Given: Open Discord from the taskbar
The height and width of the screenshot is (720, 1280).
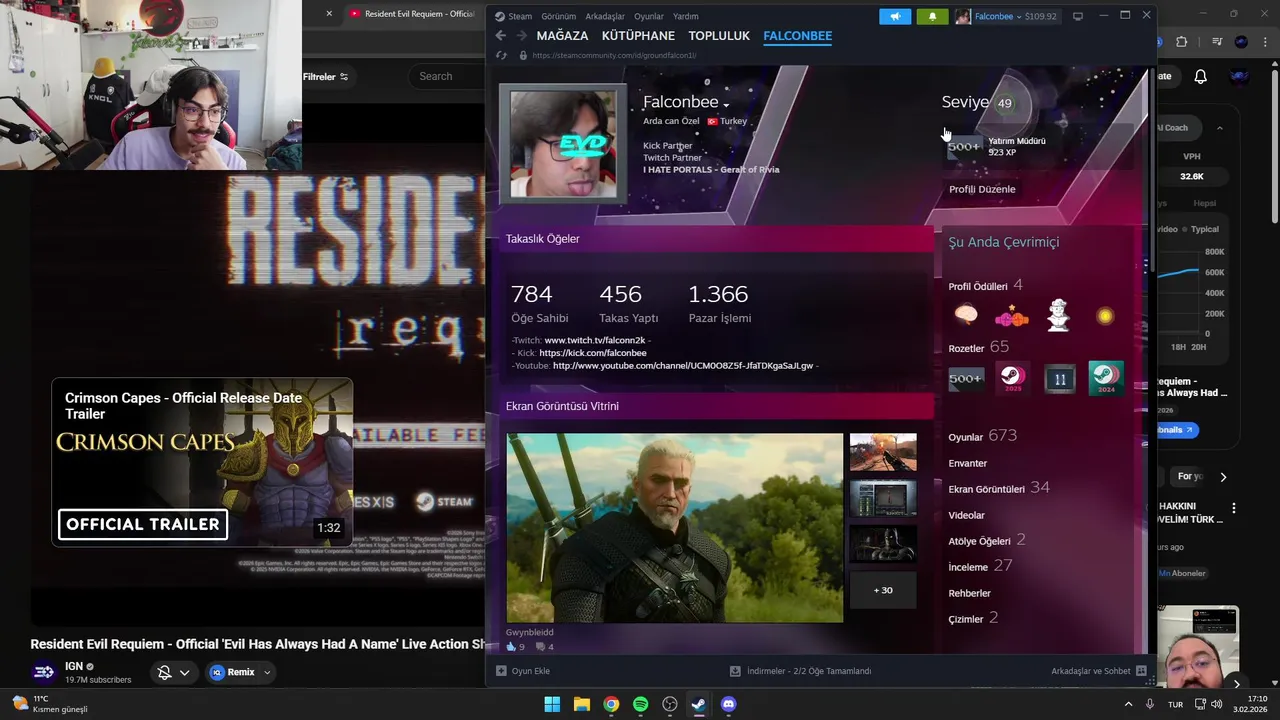Looking at the screenshot, I should tap(729, 704).
